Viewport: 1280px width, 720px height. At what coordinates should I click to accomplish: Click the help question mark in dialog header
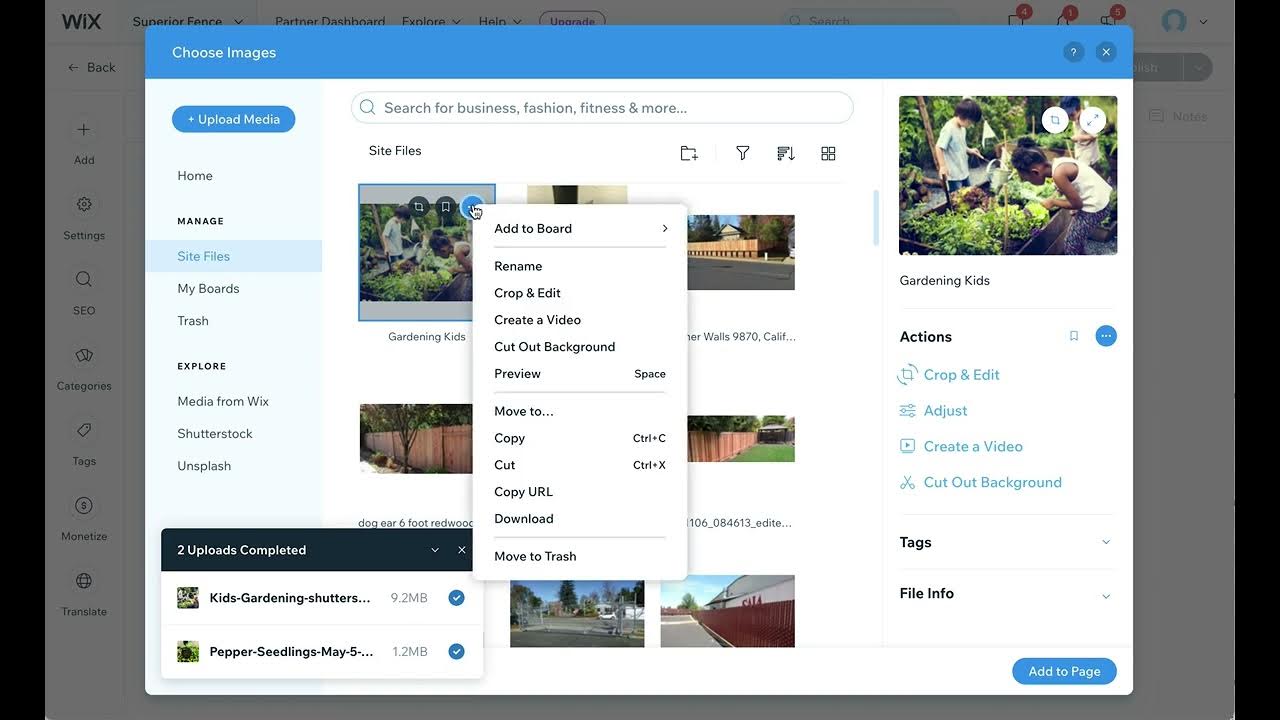[1074, 52]
